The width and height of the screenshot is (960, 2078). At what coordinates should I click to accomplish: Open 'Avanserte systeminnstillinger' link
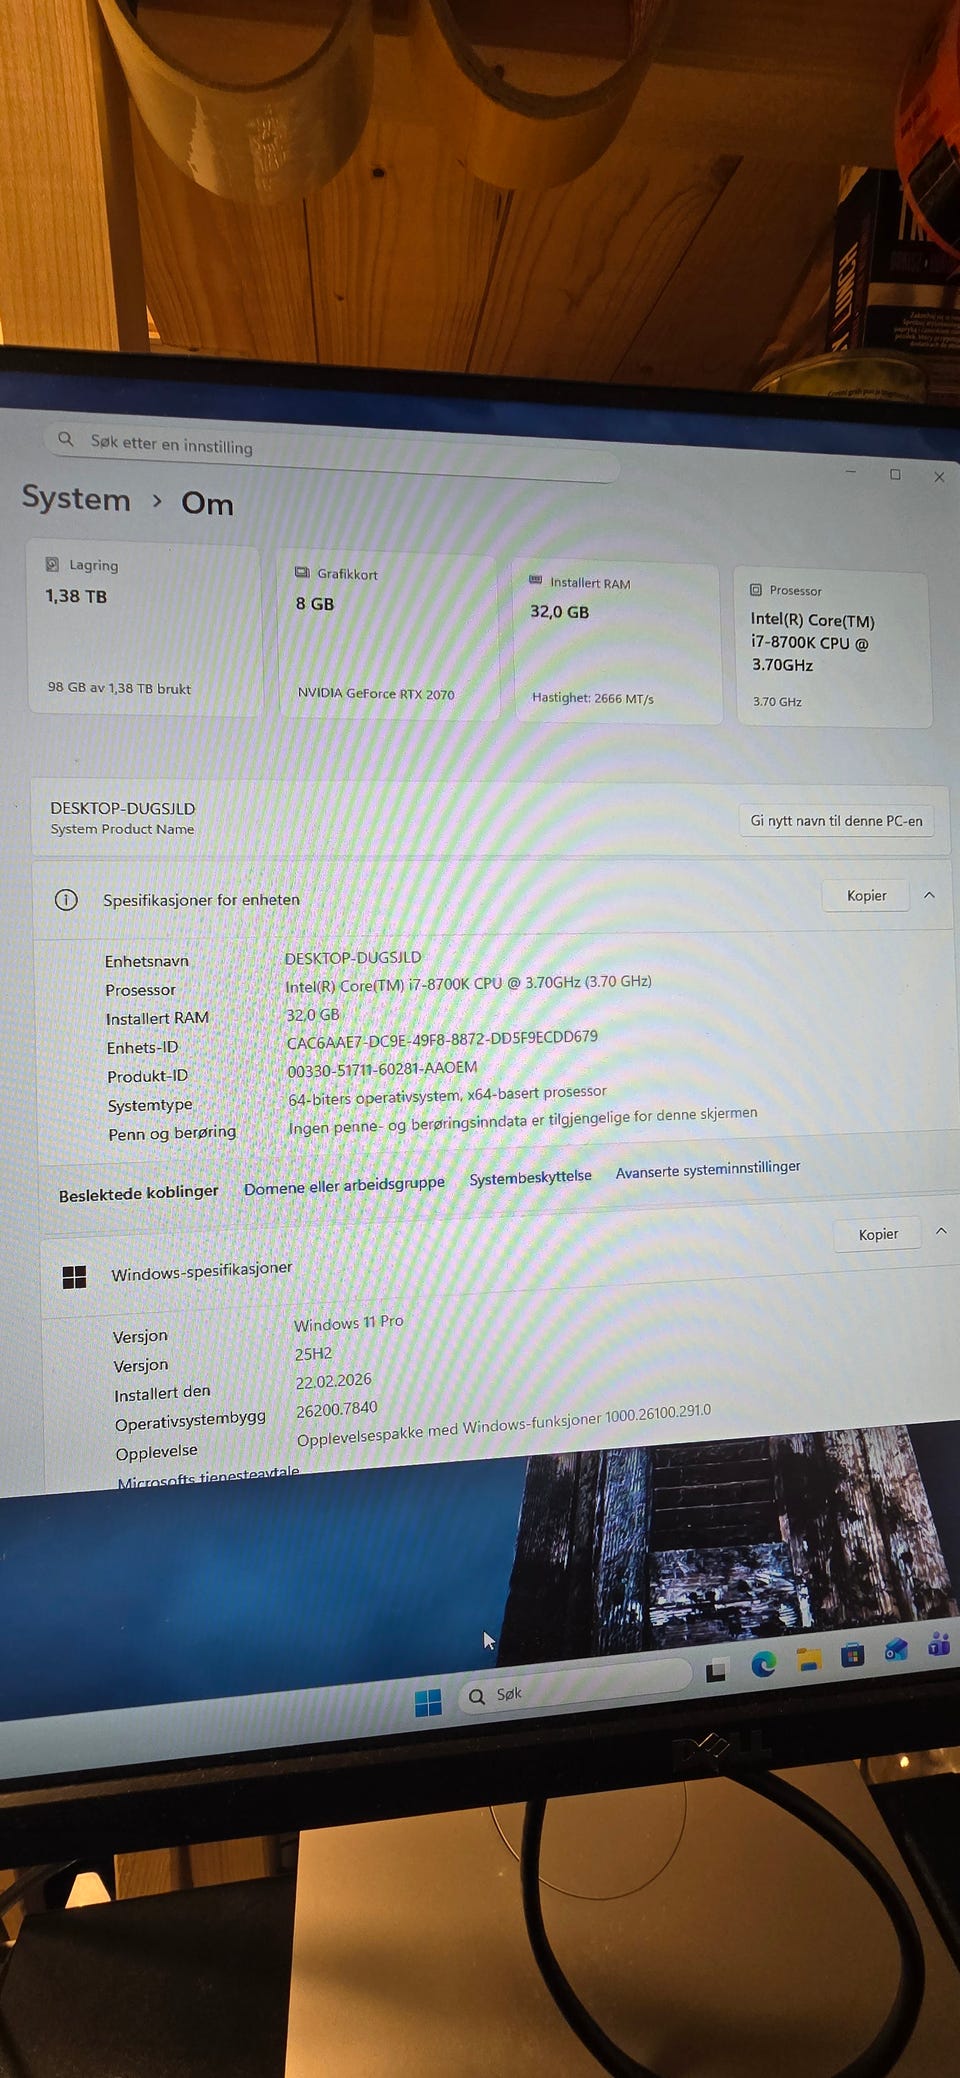[x=708, y=1169]
